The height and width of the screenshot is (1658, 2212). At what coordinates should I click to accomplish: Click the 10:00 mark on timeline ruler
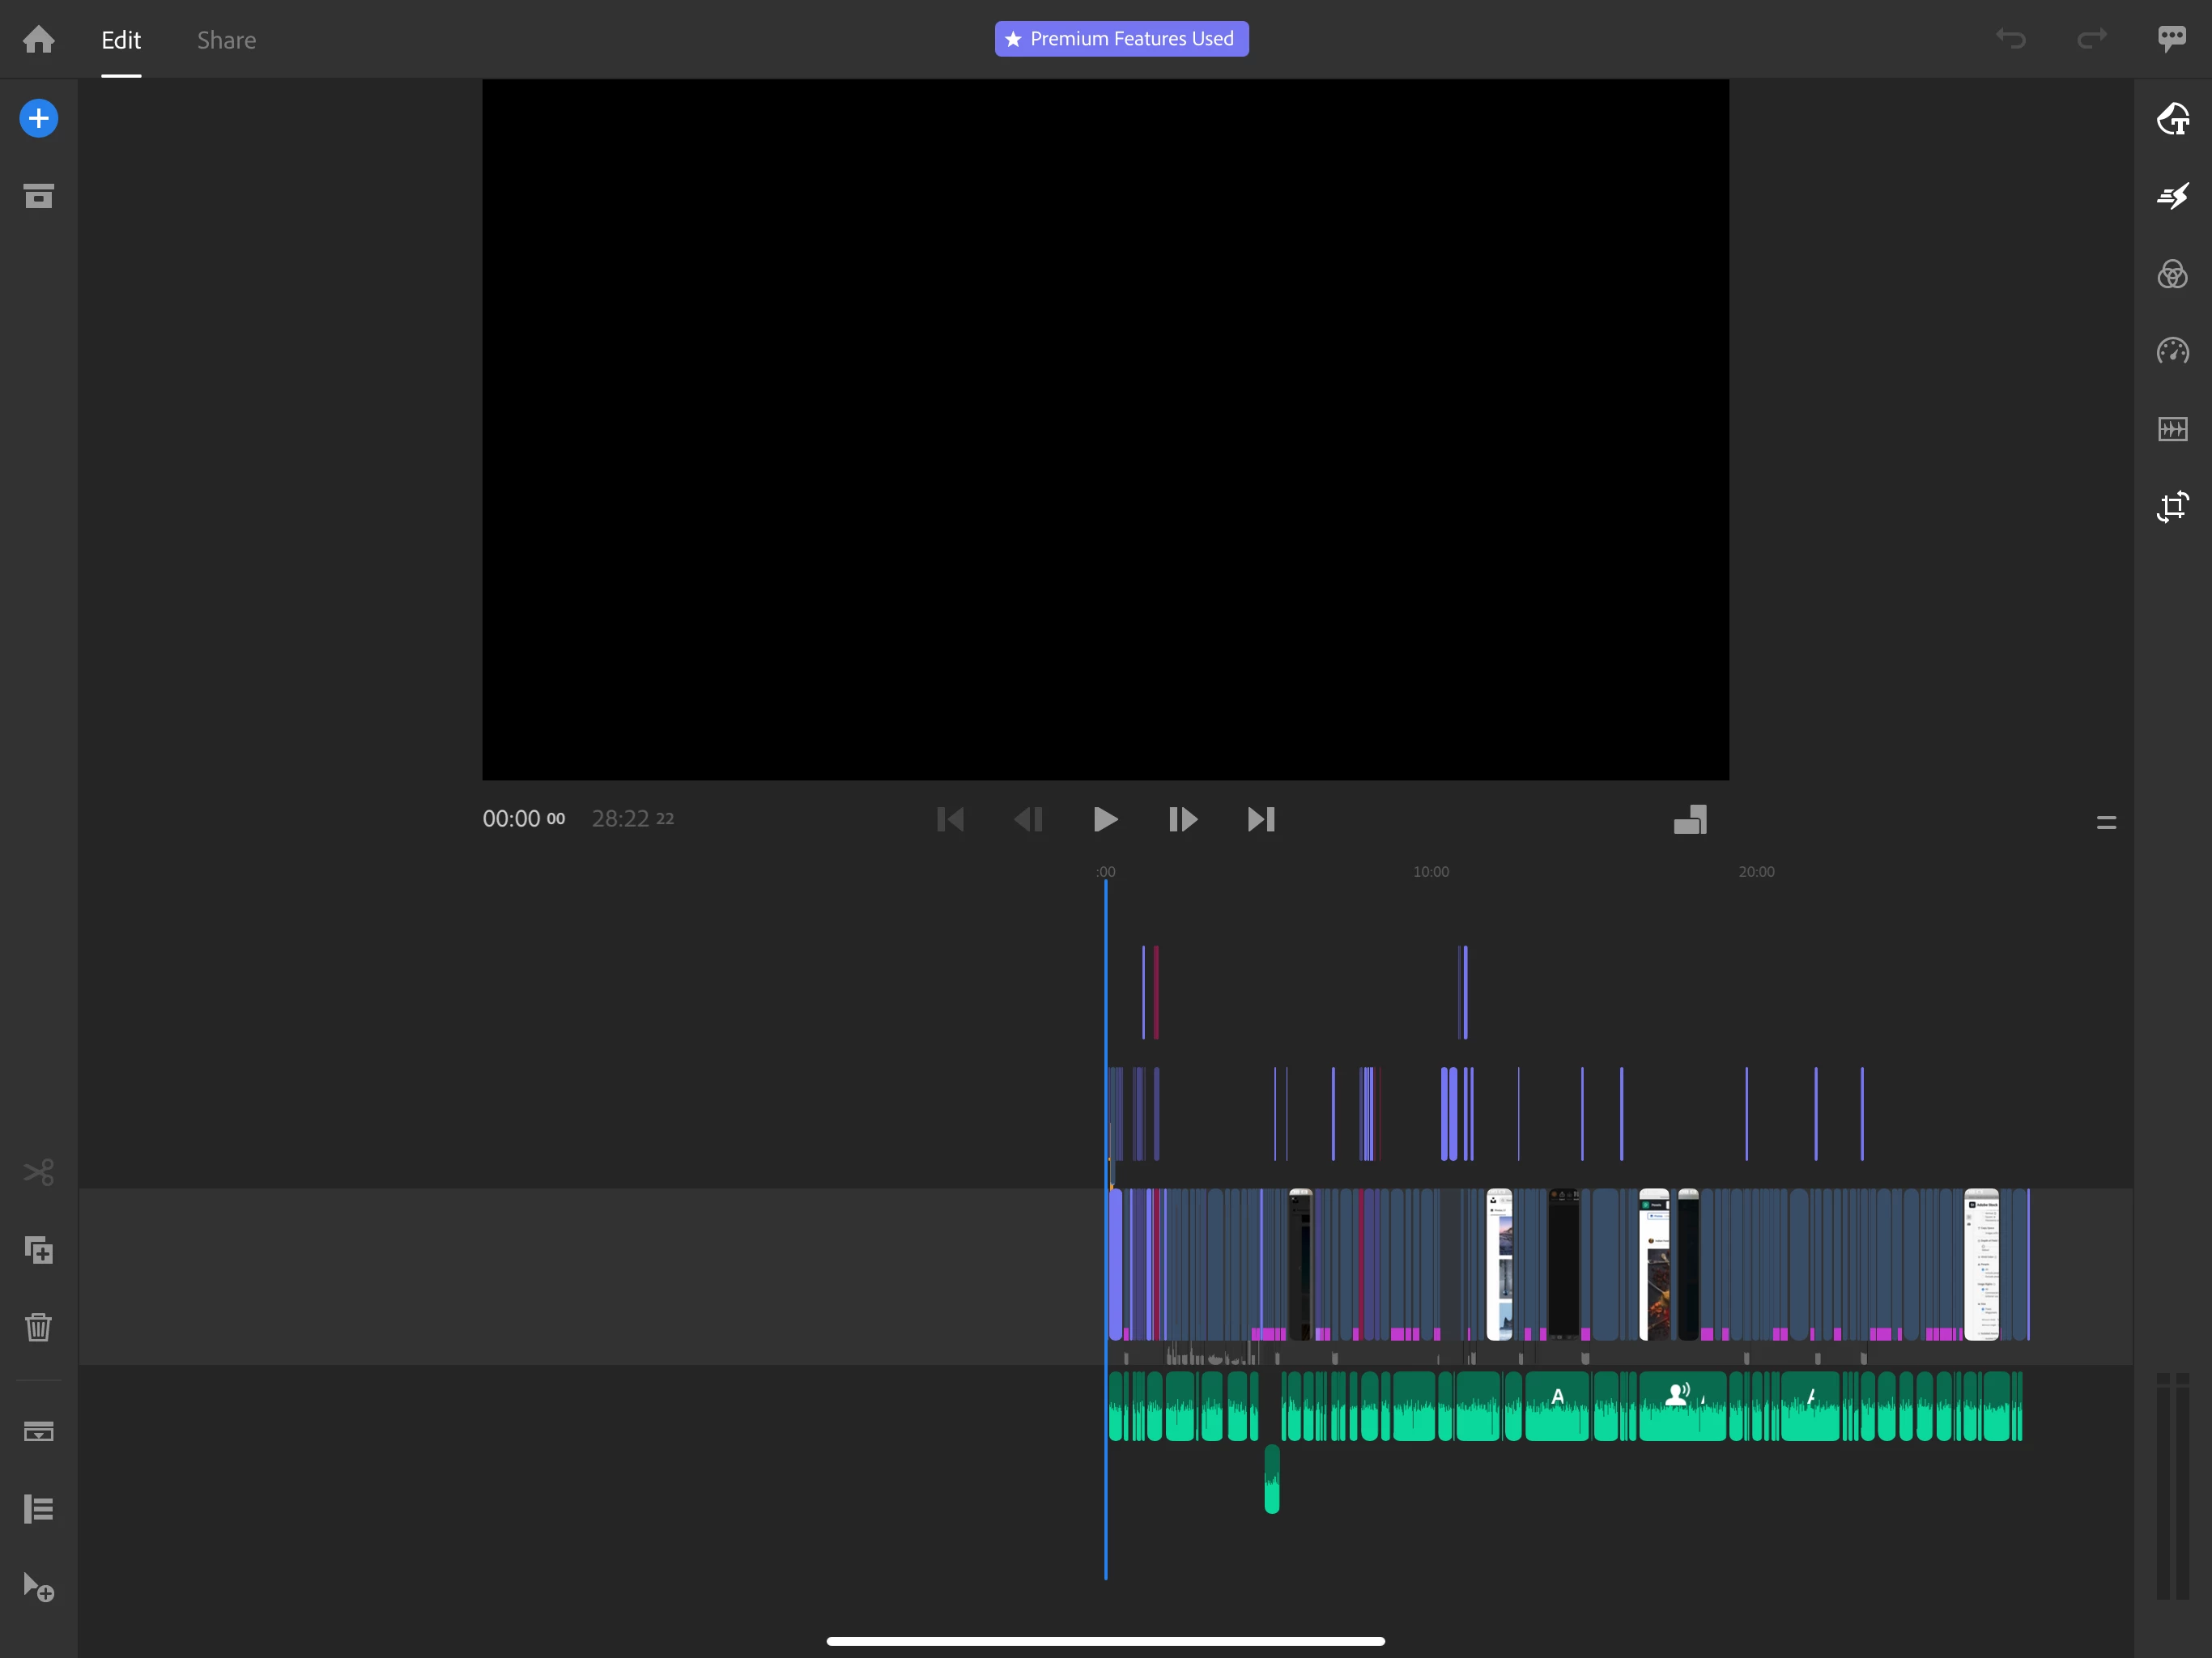1430,872
